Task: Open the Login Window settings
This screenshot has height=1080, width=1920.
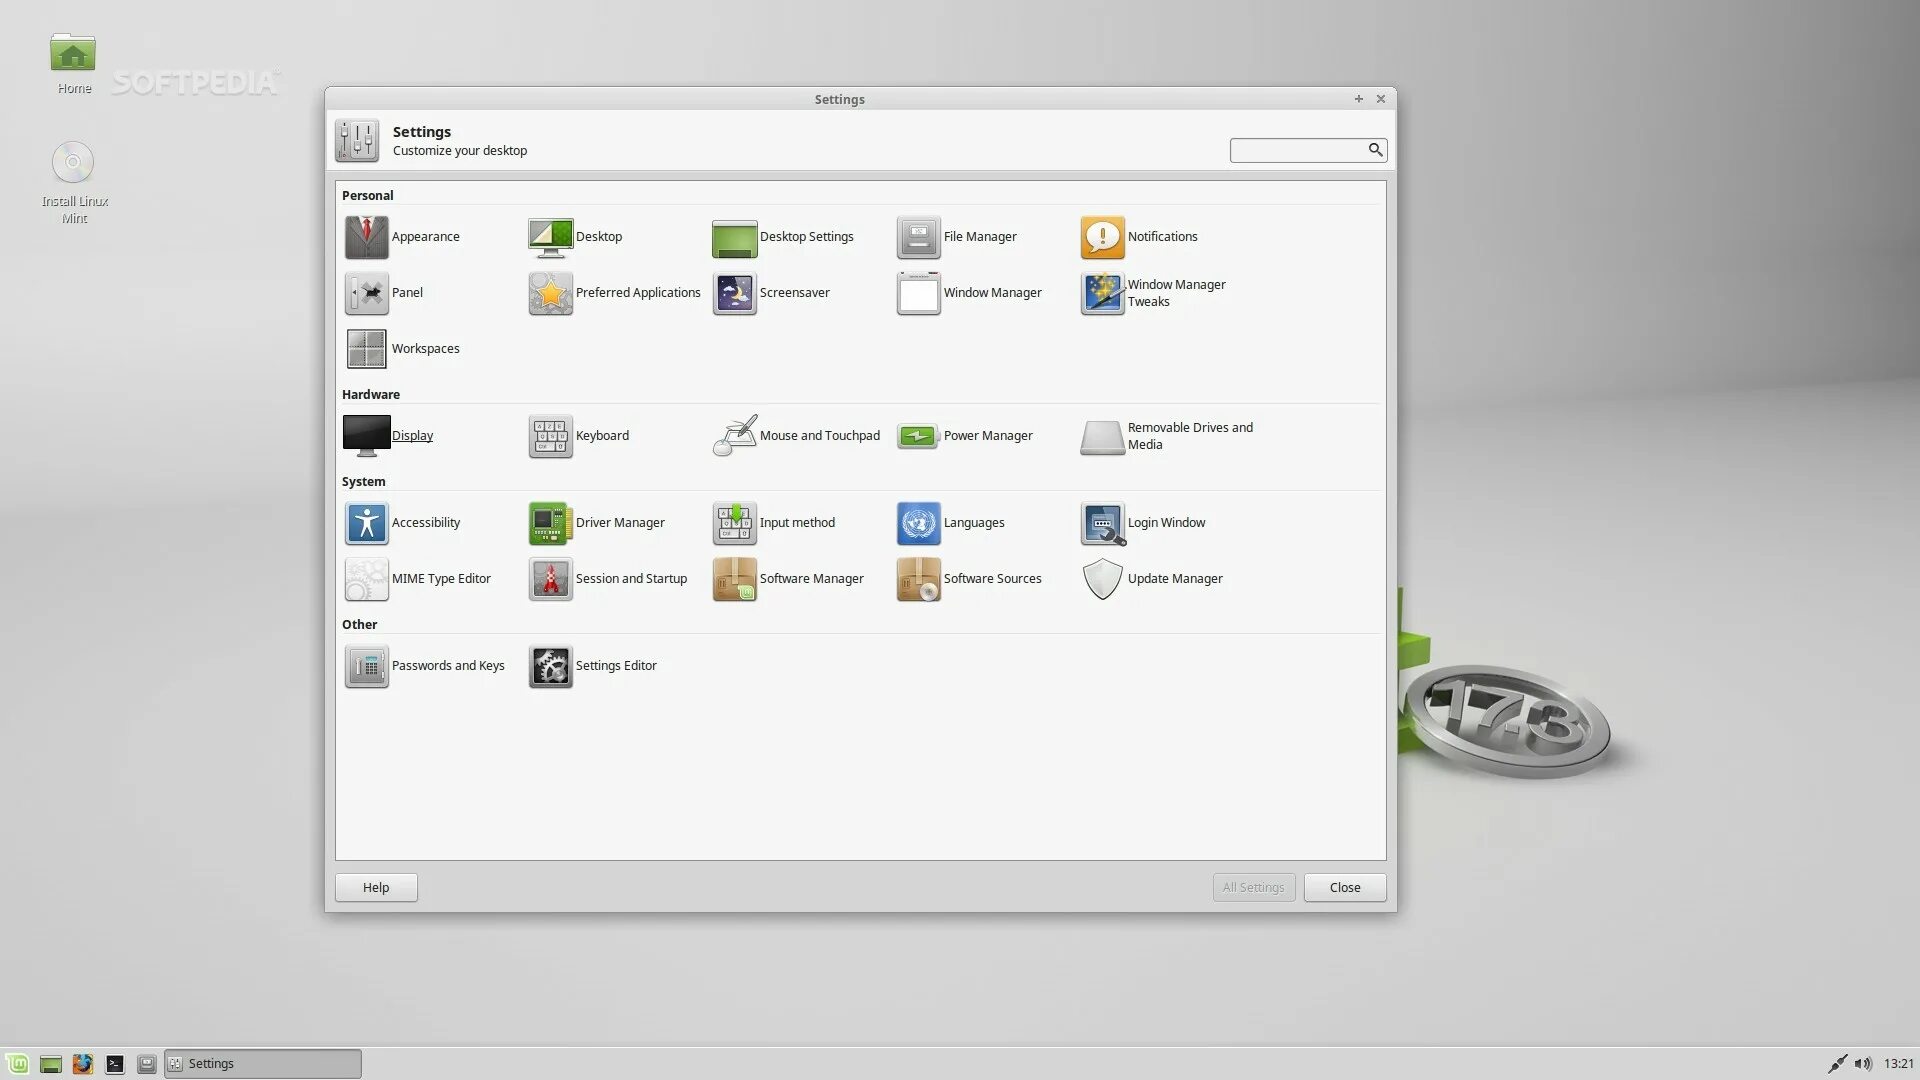Action: click(x=1102, y=523)
